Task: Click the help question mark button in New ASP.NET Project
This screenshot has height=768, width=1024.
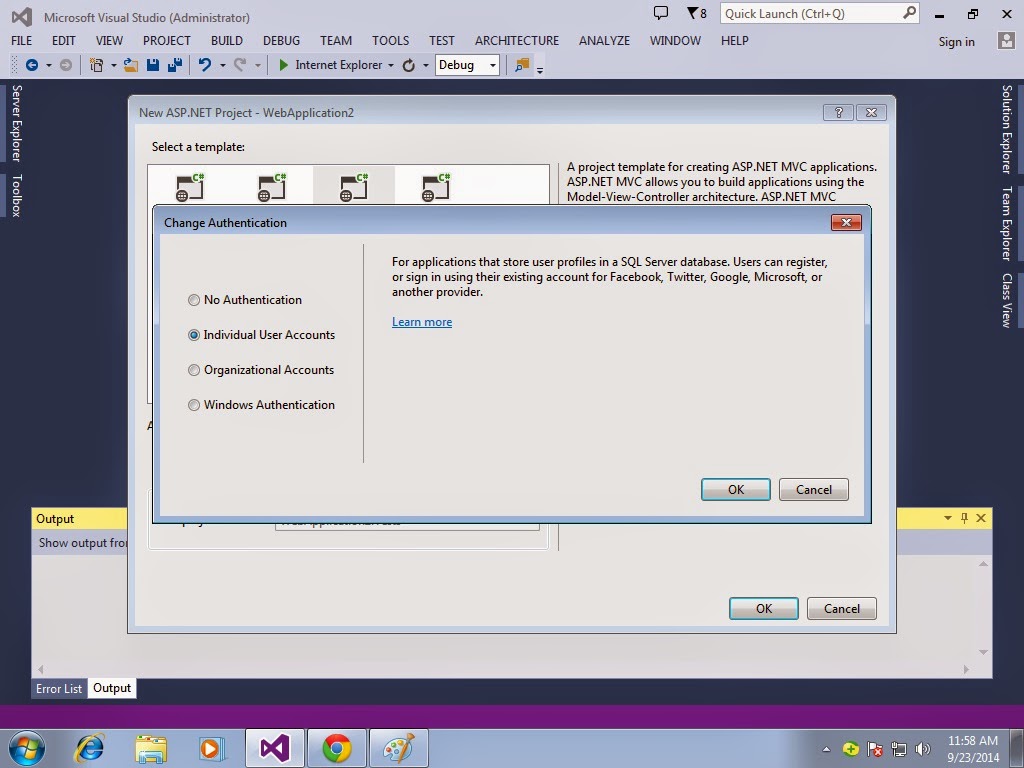Action: point(839,112)
